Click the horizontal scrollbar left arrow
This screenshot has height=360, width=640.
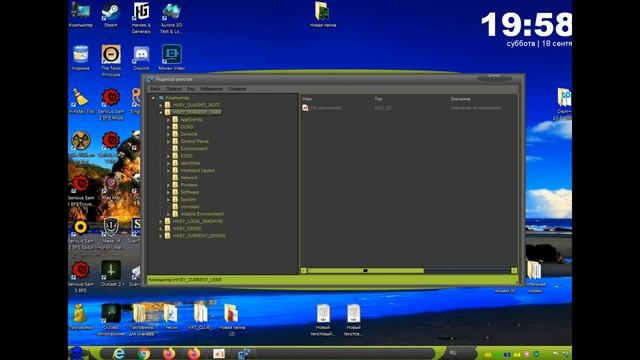point(304,270)
